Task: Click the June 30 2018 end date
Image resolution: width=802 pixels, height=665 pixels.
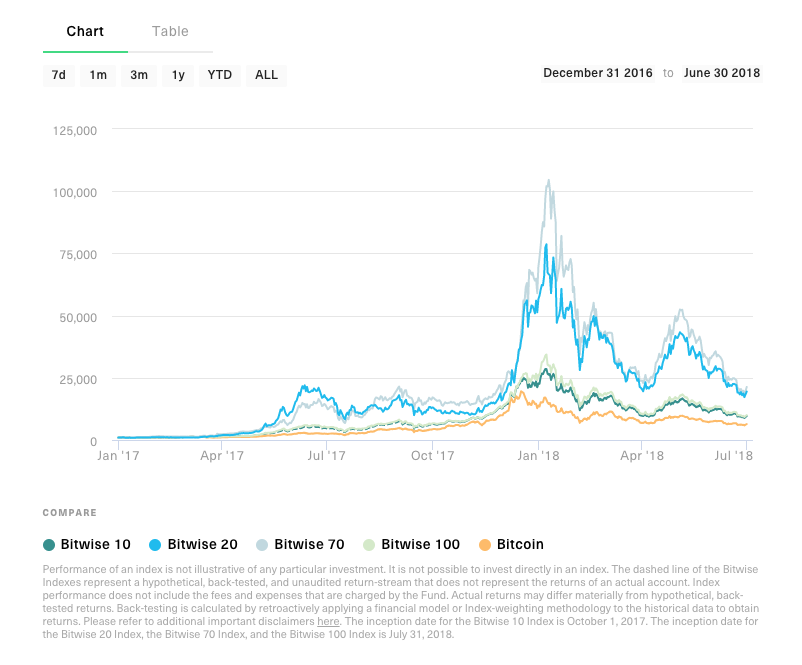Action: point(722,73)
